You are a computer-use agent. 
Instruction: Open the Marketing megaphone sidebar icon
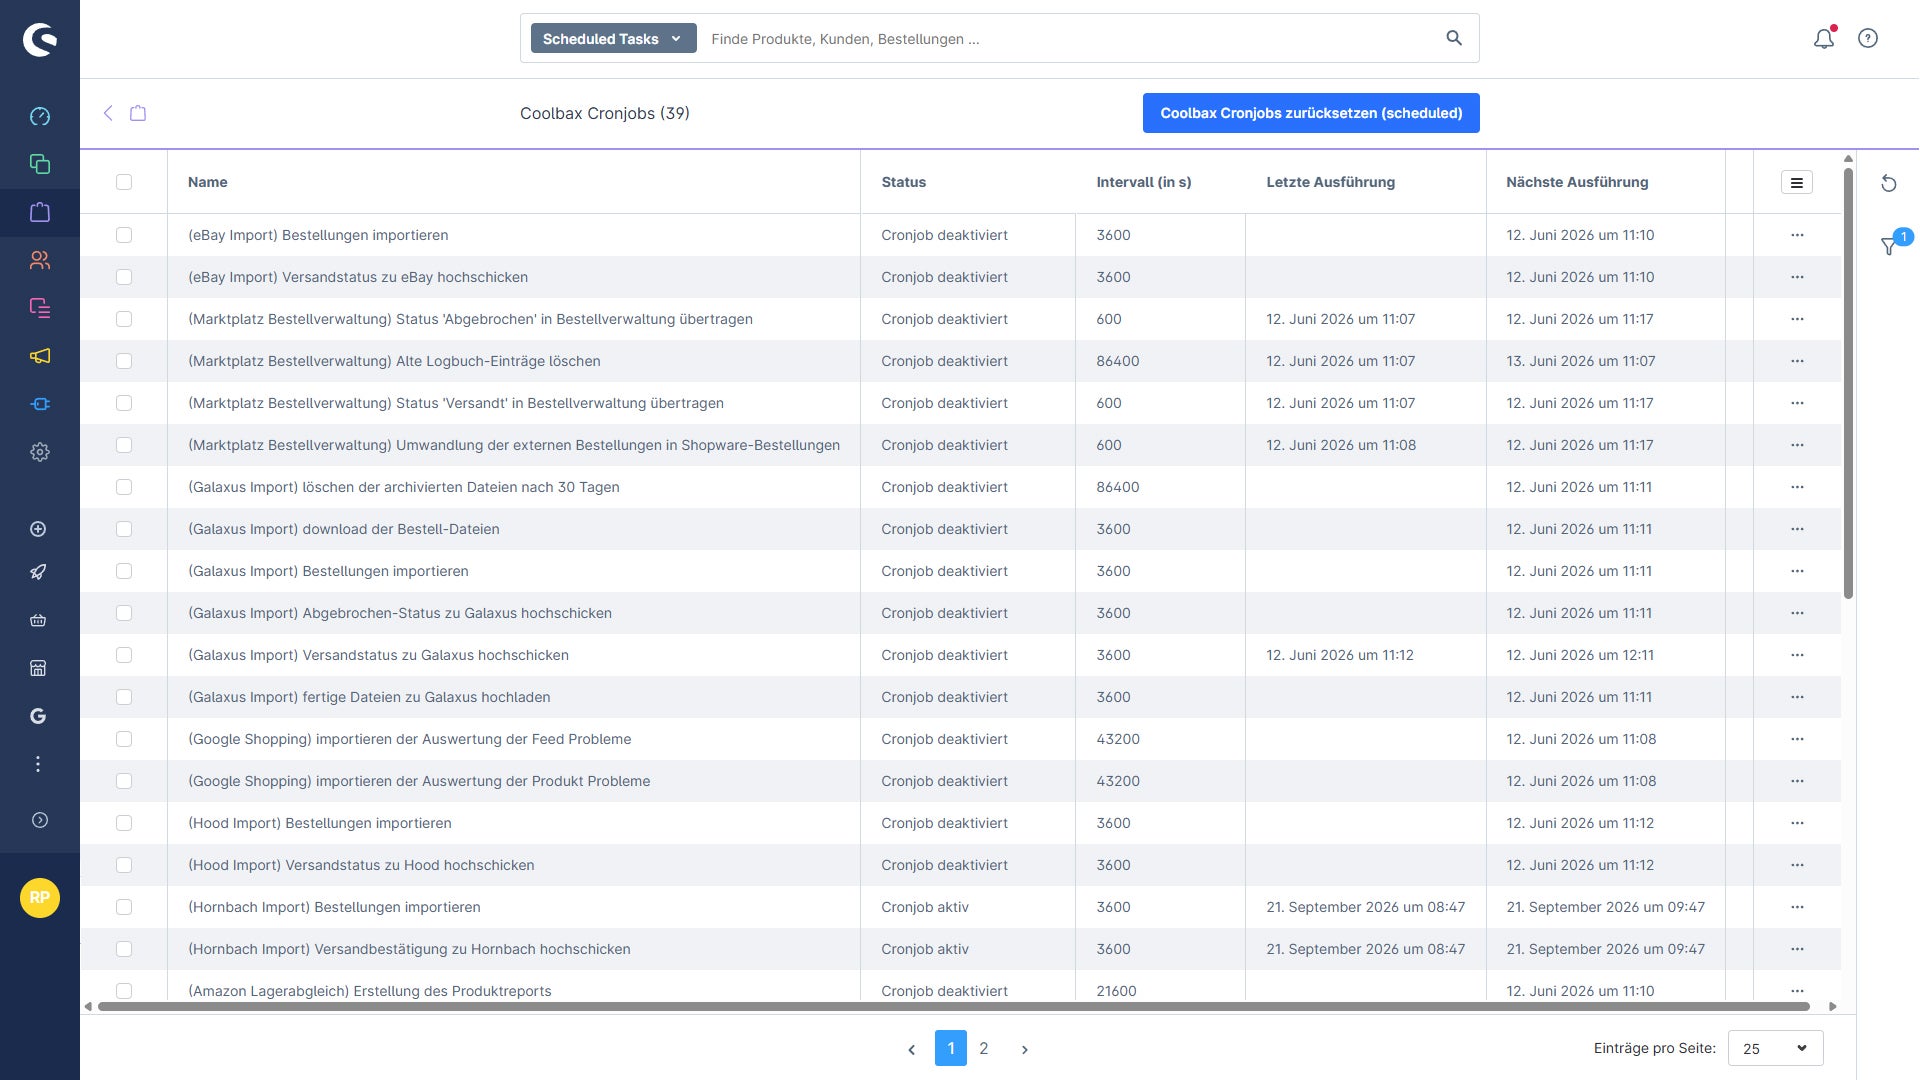click(x=40, y=356)
